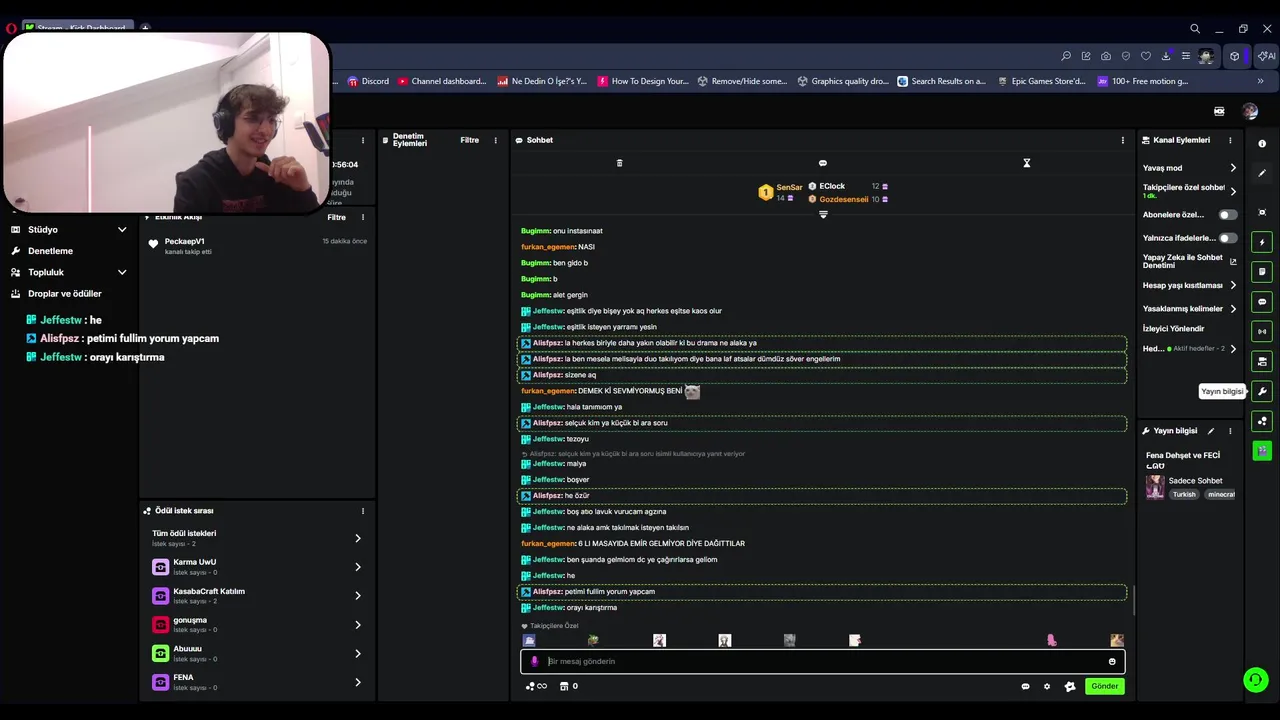
Task: Open the green support chat bubble
Action: pos(1255,680)
